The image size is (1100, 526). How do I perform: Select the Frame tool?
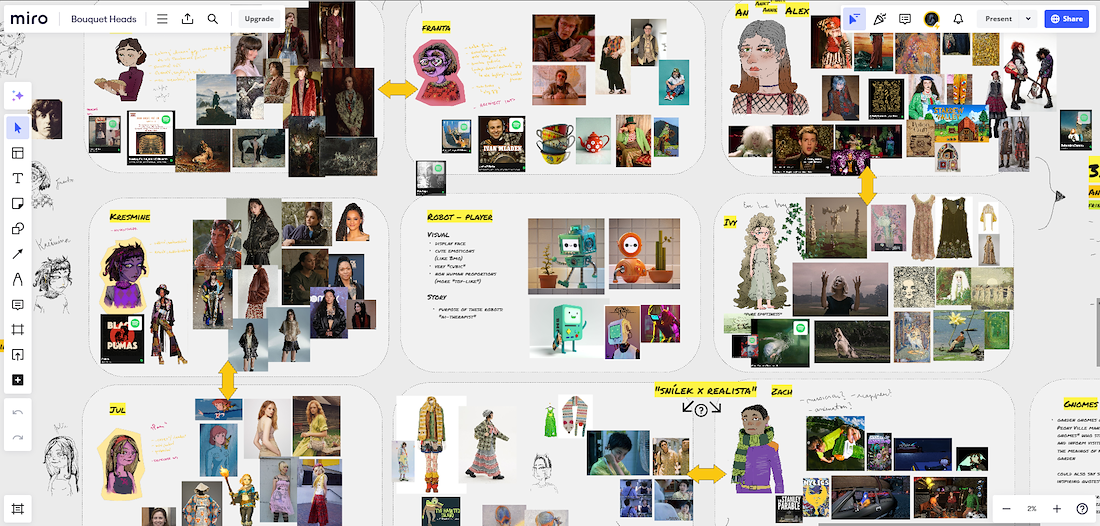point(18,330)
